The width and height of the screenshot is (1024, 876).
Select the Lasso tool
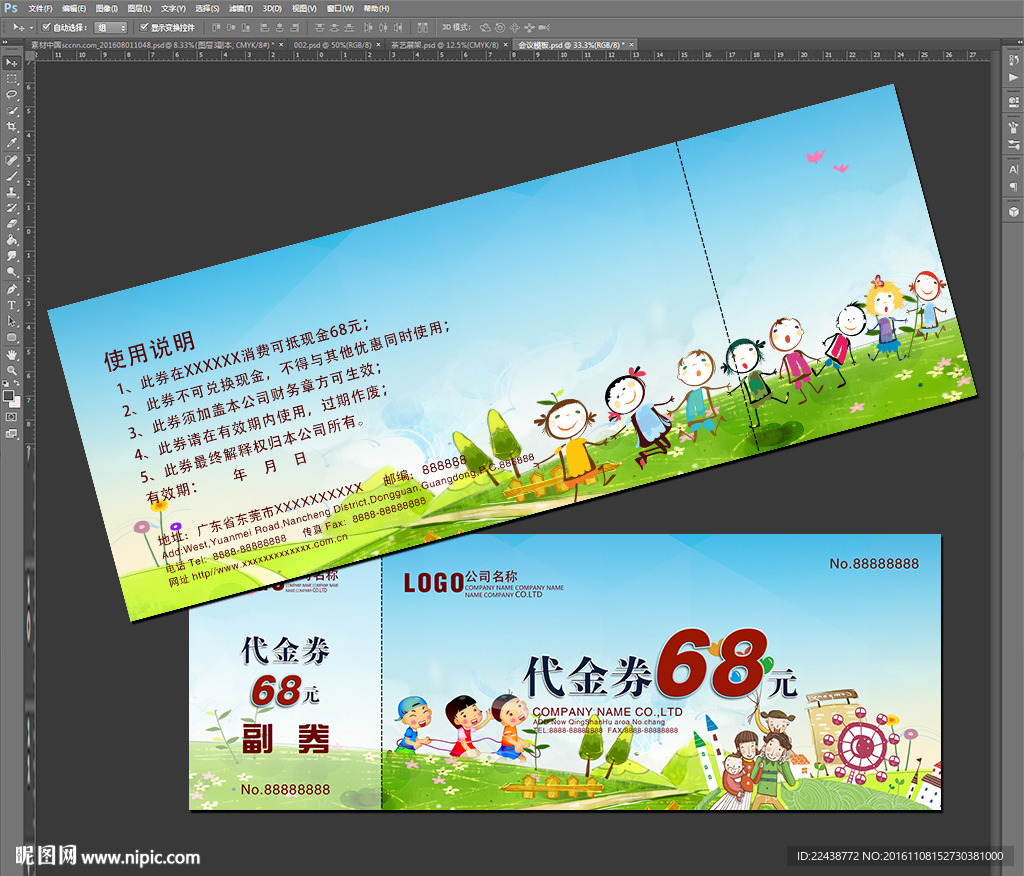click(12, 95)
